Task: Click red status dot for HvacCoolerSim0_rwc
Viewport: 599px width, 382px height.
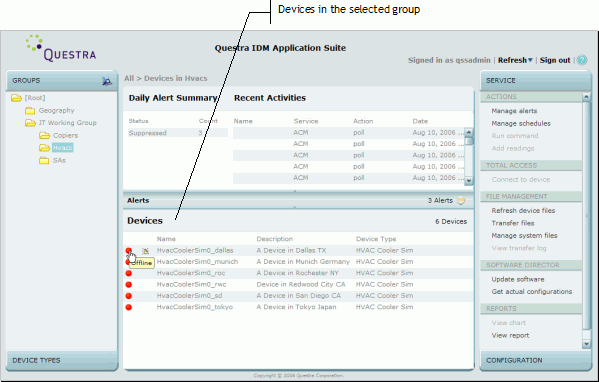Action: pyautogui.click(x=129, y=285)
